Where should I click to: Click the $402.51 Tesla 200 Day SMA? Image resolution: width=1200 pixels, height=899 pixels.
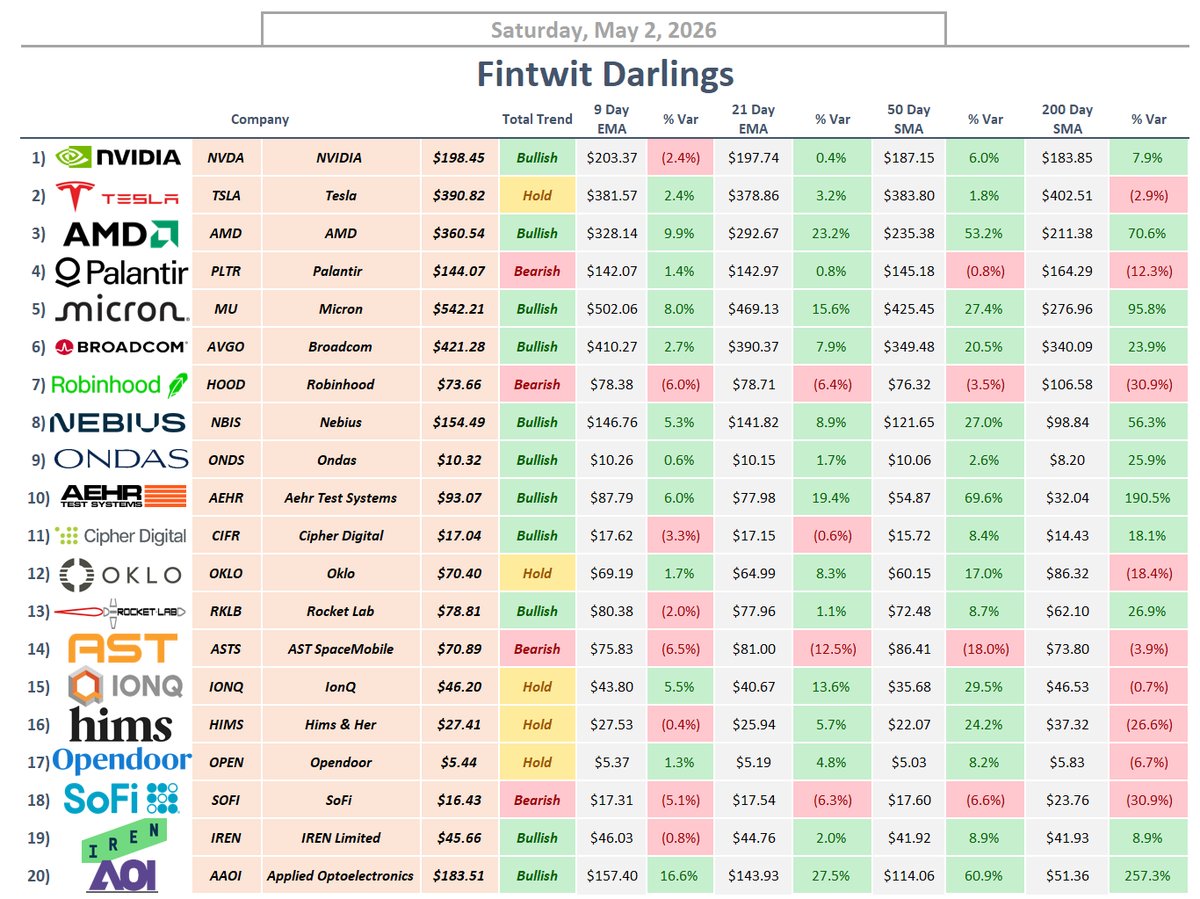[1067, 195]
